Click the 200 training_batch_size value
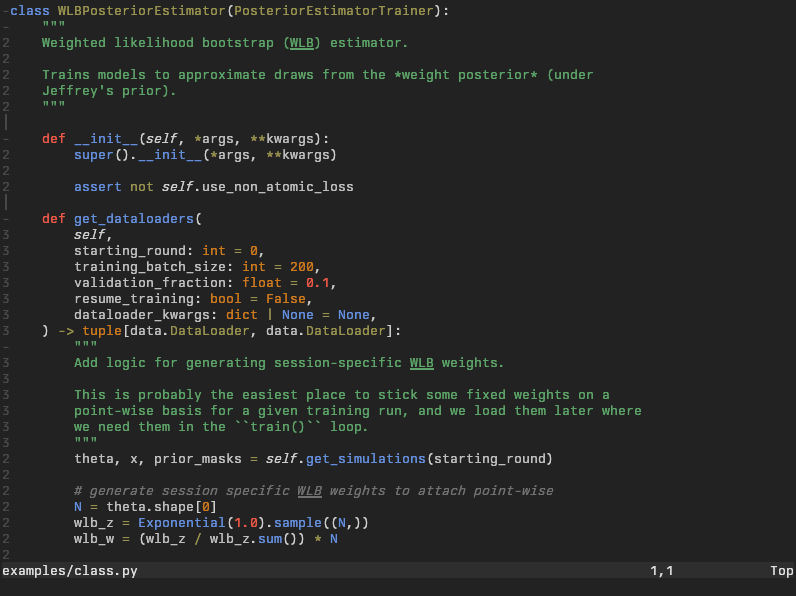 (x=301, y=267)
